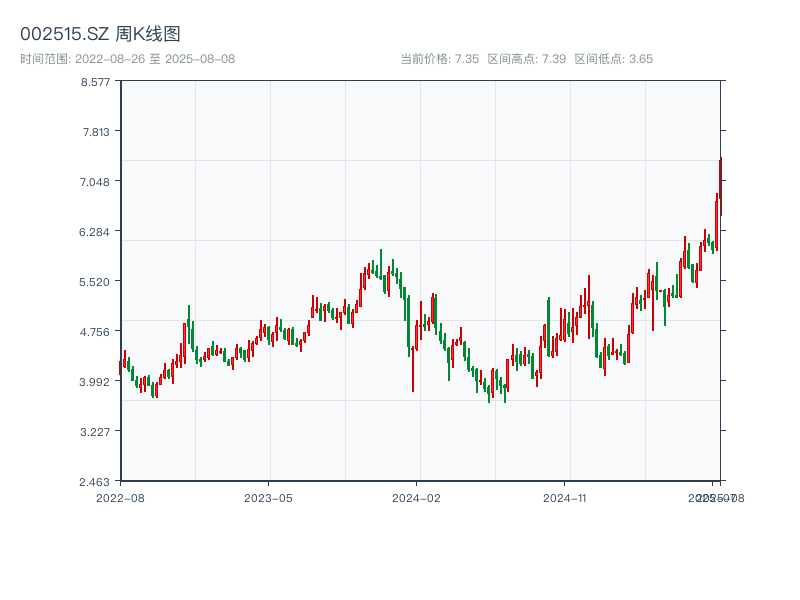Click y-axis value 6.284
Viewport: 800px width, 600px height.
click(94, 232)
